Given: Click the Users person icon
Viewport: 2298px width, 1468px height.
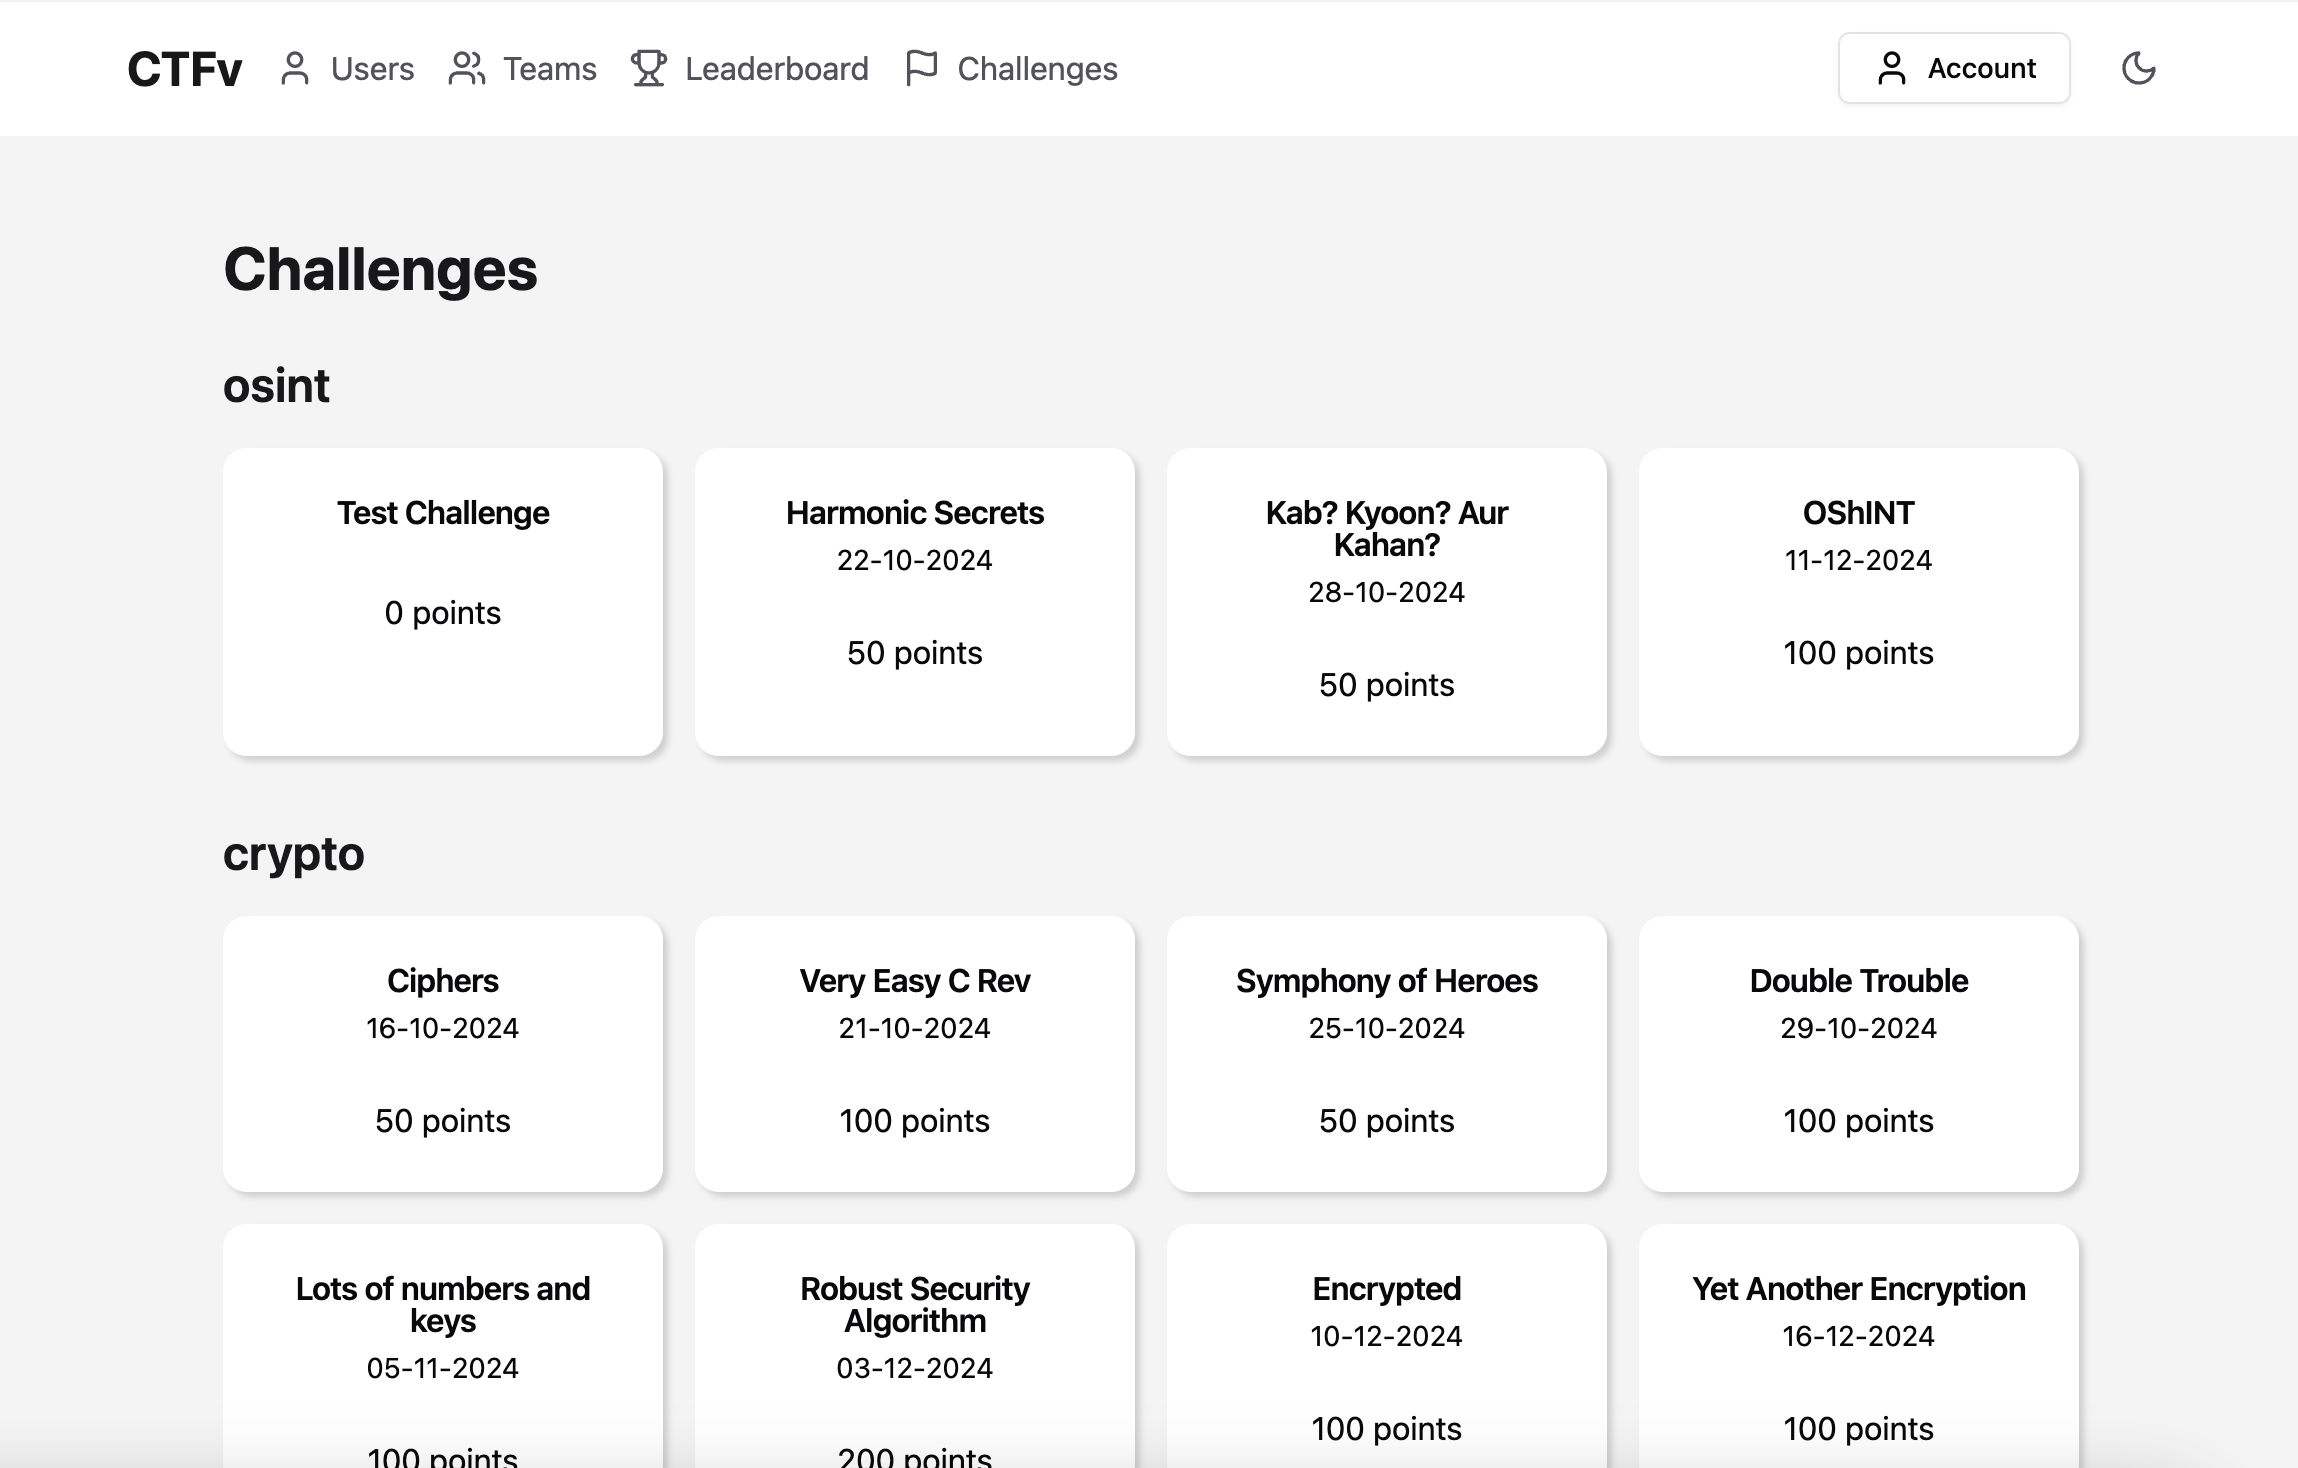Looking at the screenshot, I should pos(294,69).
